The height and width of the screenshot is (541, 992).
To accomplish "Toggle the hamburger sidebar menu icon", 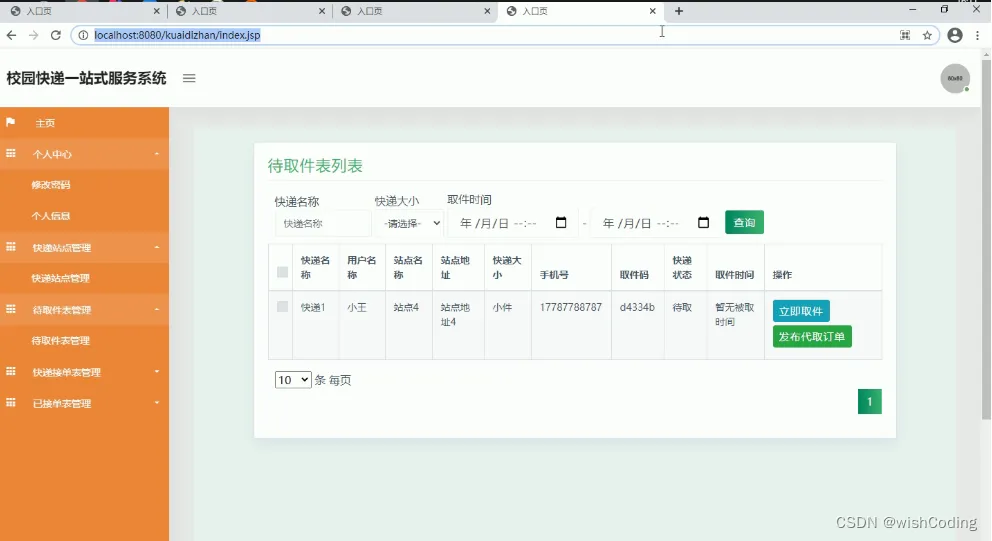I will [x=189, y=78].
